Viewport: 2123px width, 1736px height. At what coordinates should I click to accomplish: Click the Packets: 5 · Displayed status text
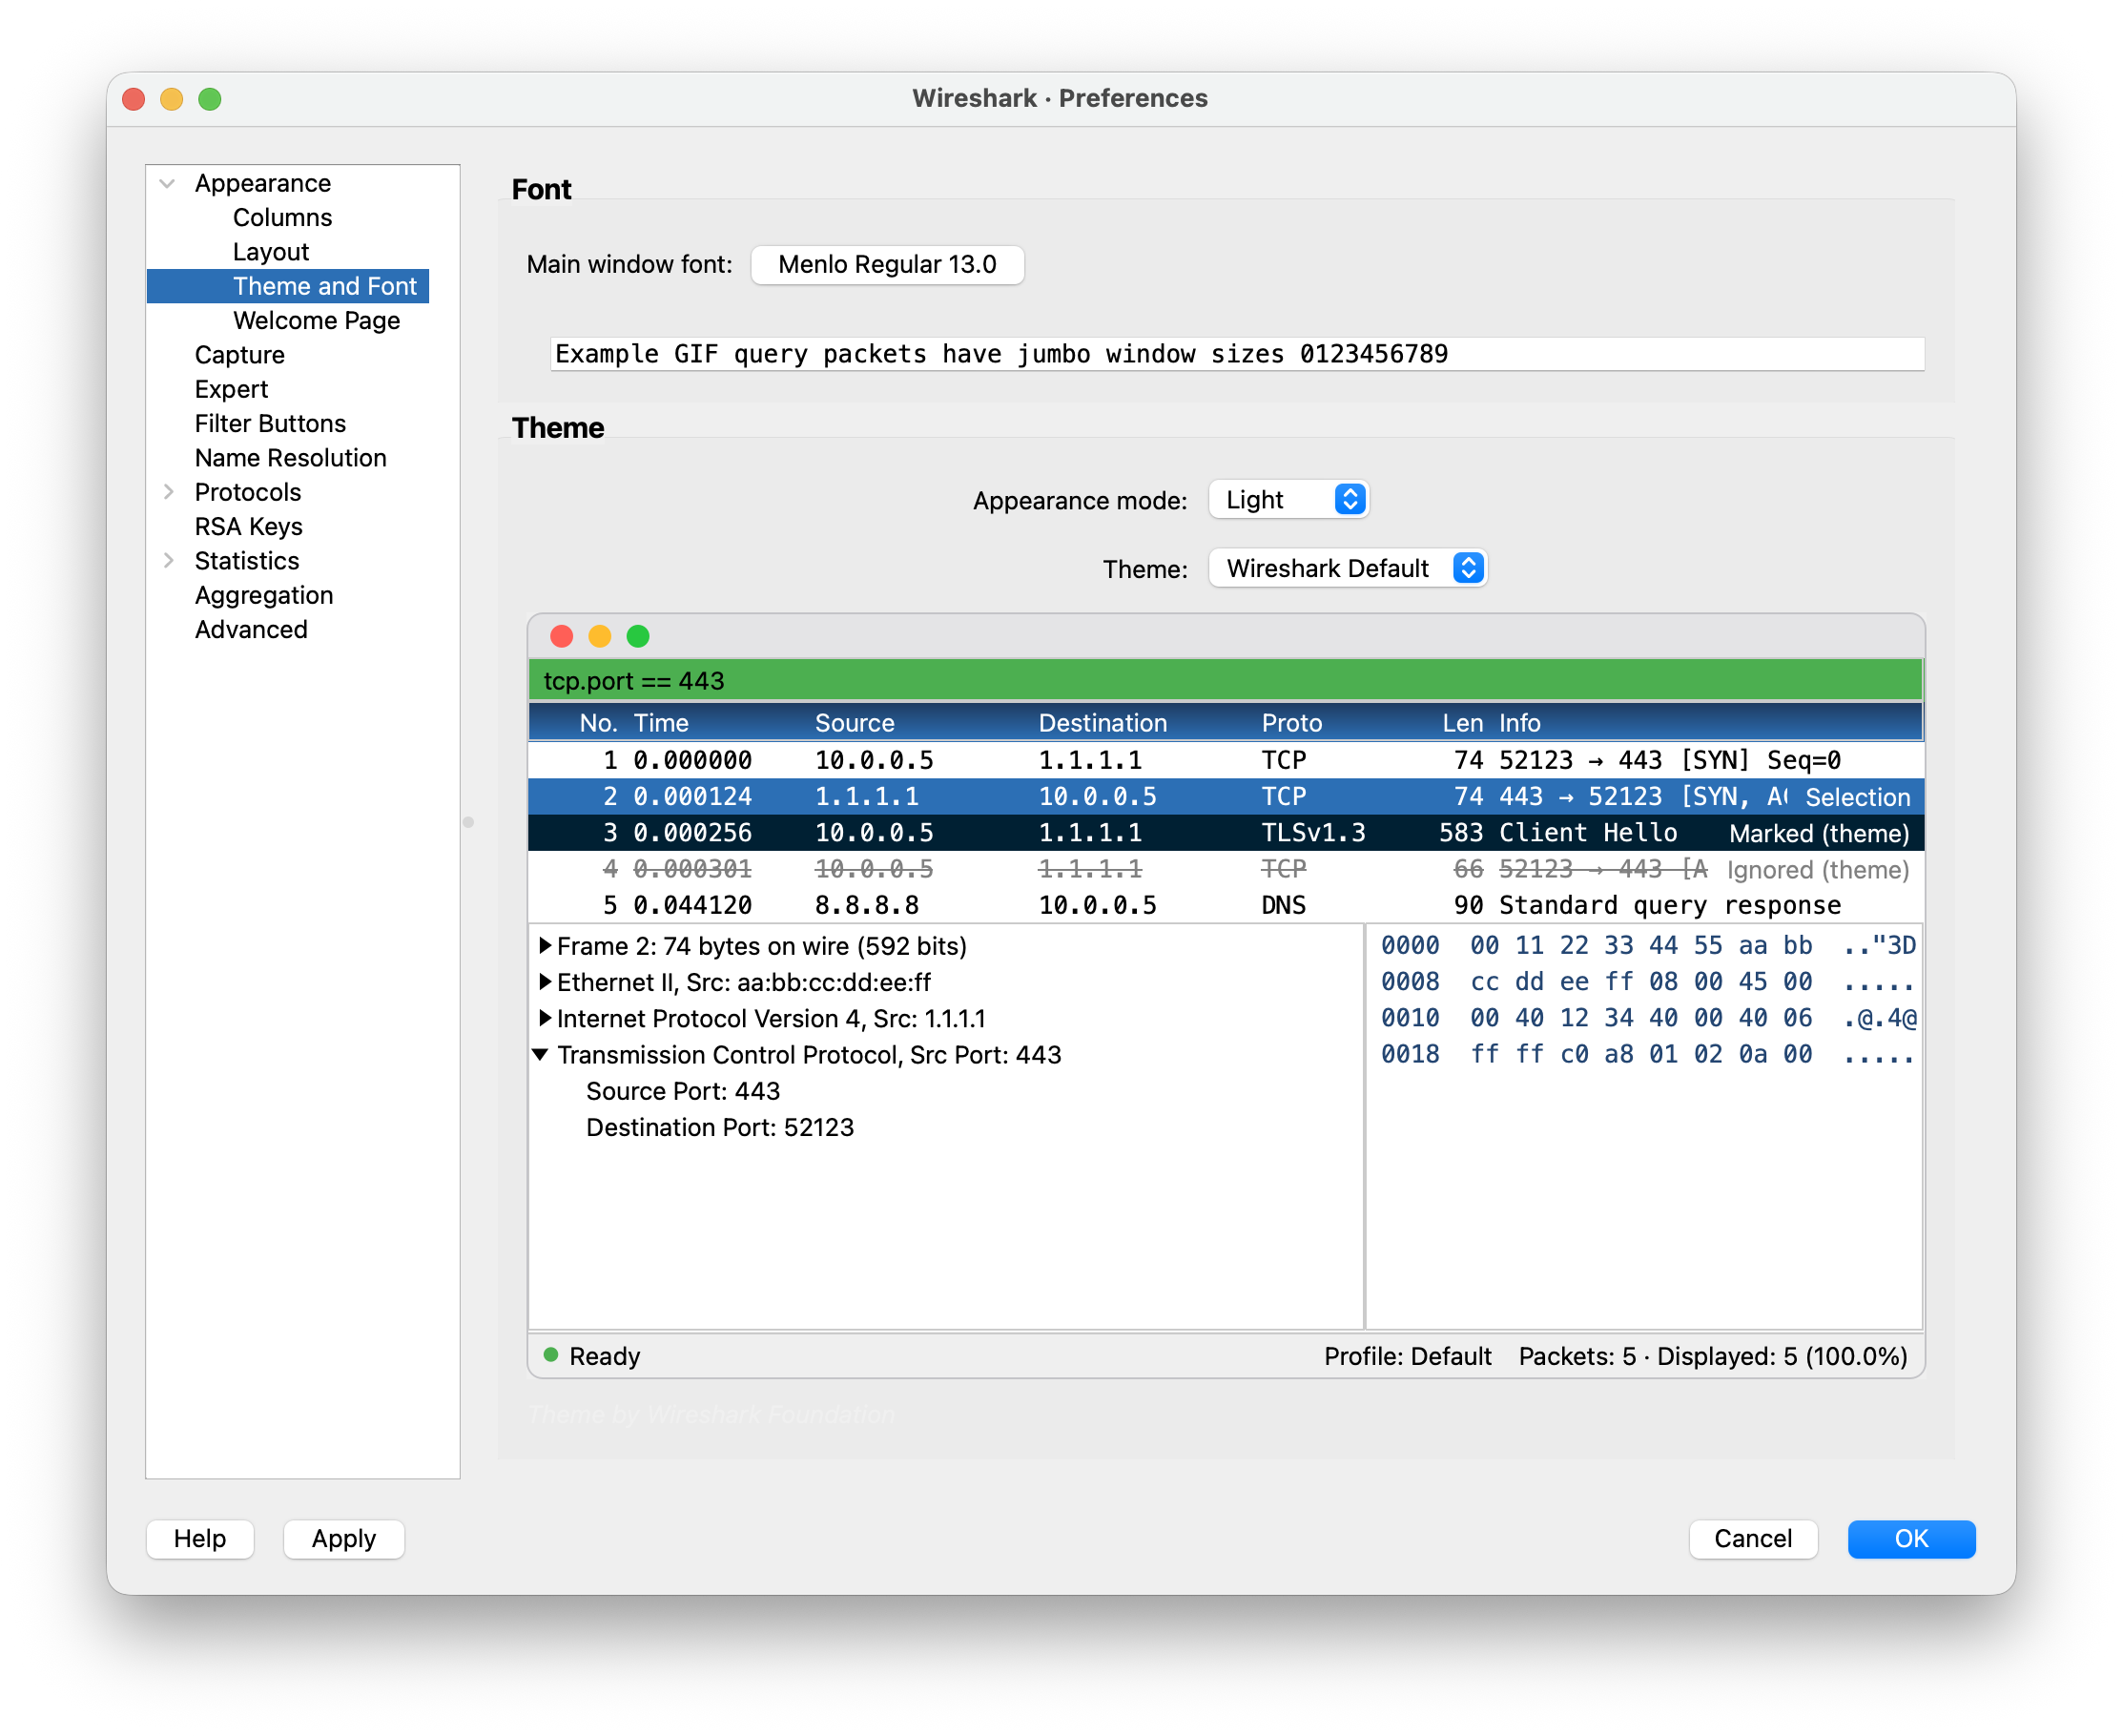coord(1713,1357)
